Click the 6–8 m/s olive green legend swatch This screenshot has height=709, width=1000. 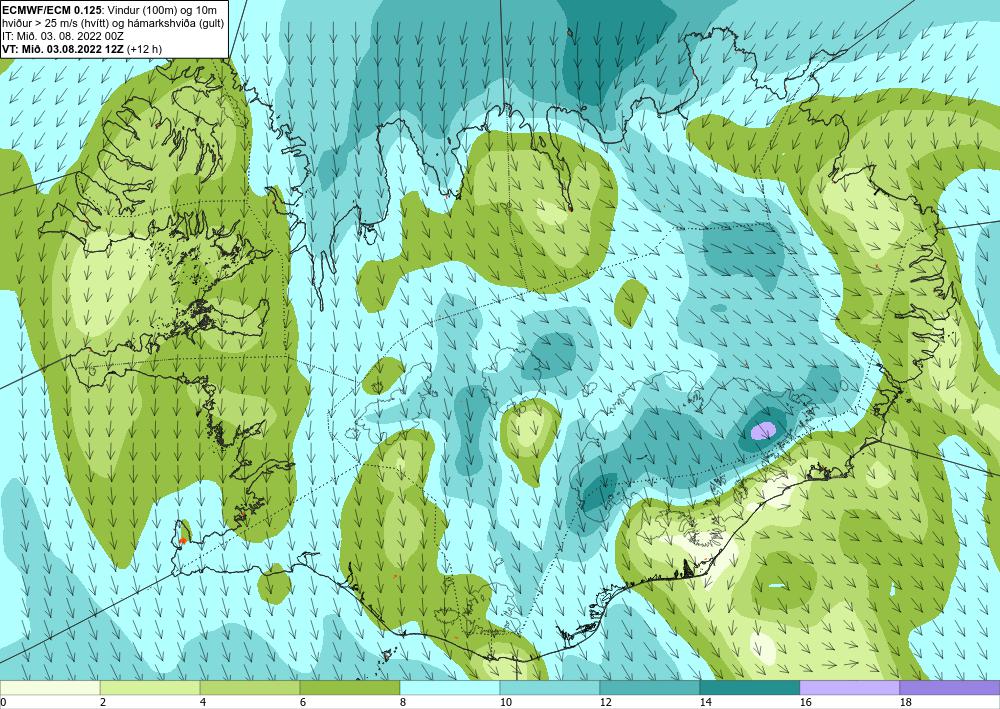(349, 688)
